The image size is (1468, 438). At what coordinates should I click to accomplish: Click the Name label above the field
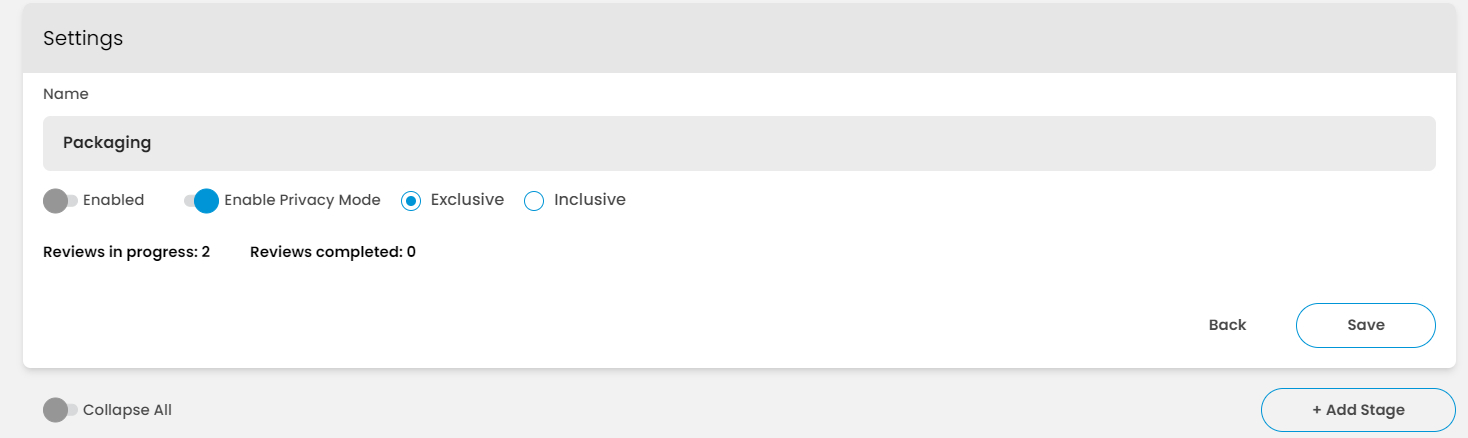click(66, 94)
